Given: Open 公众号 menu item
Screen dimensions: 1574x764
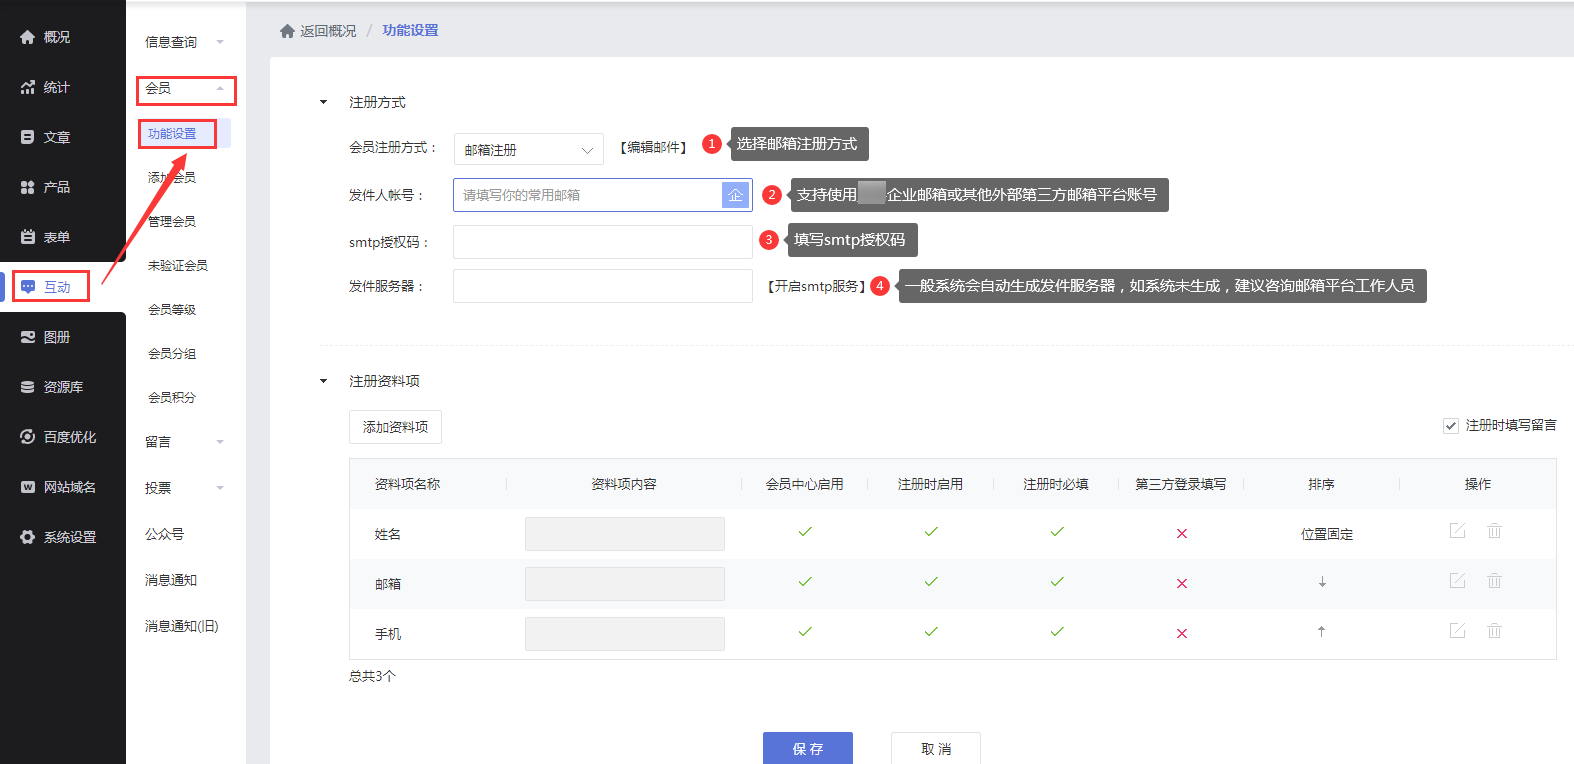Looking at the screenshot, I should (x=165, y=534).
